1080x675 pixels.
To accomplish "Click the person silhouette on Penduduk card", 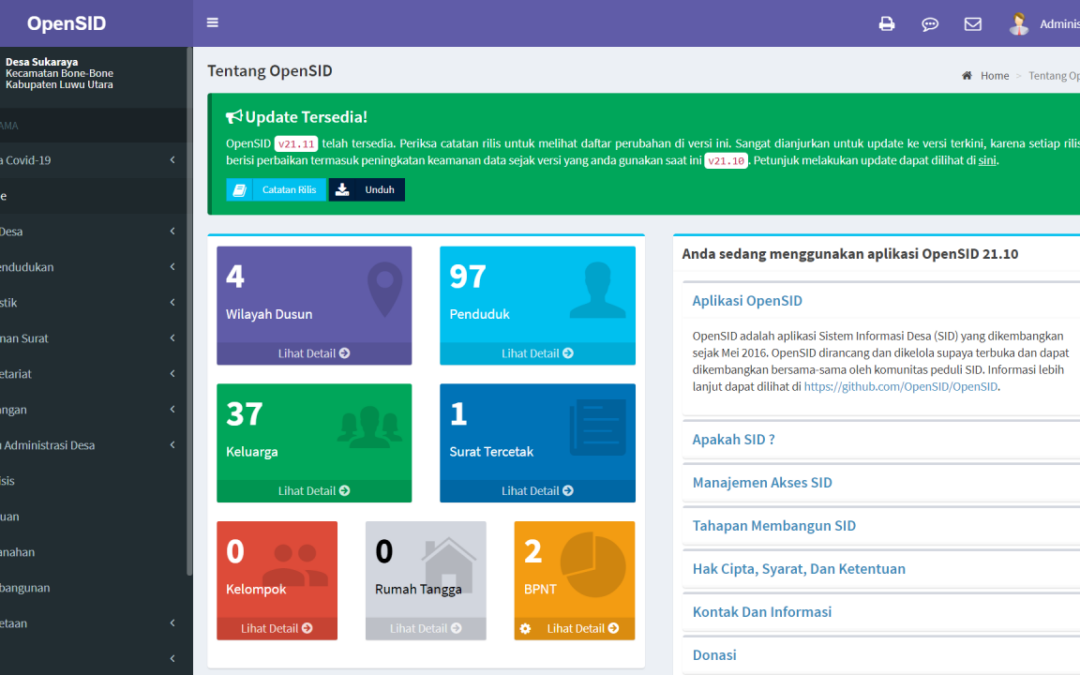I will pyautogui.click(x=597, y=290).
